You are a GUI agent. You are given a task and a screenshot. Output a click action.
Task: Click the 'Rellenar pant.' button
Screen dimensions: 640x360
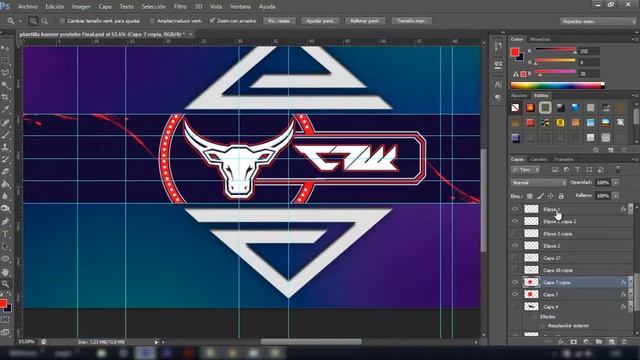[x=365, y=21]
